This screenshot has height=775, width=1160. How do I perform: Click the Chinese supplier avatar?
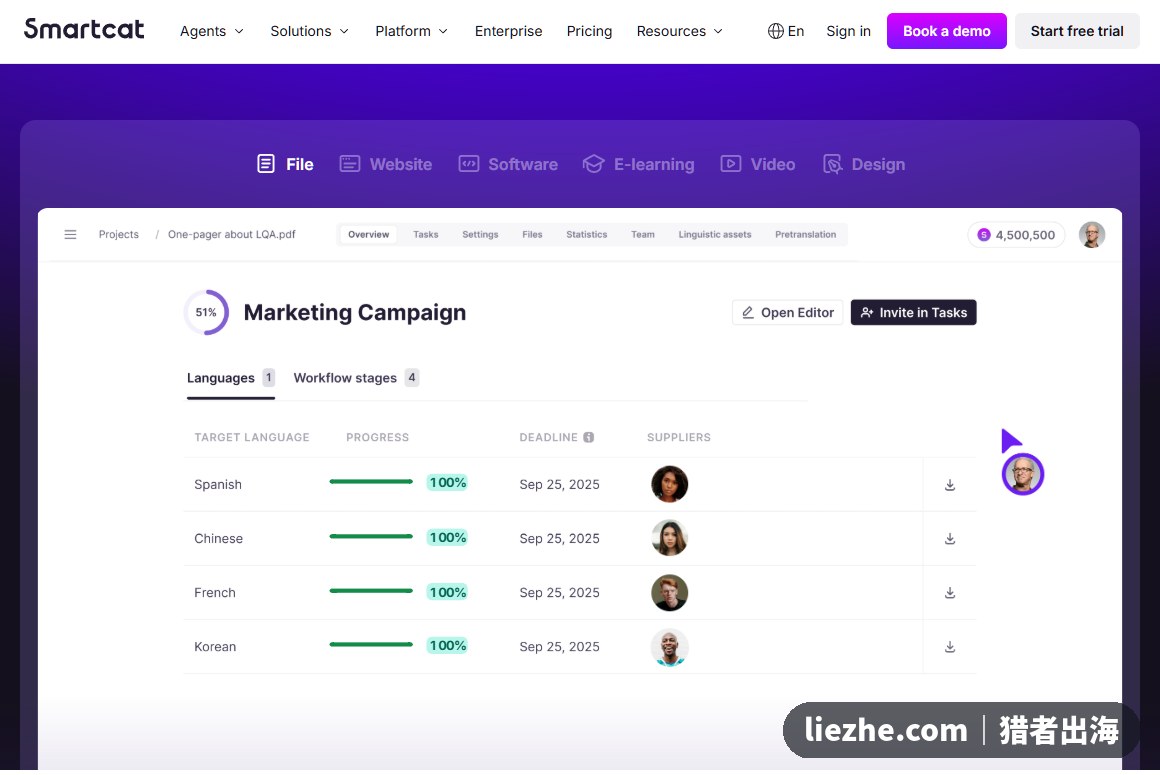[x=670, y=538]
